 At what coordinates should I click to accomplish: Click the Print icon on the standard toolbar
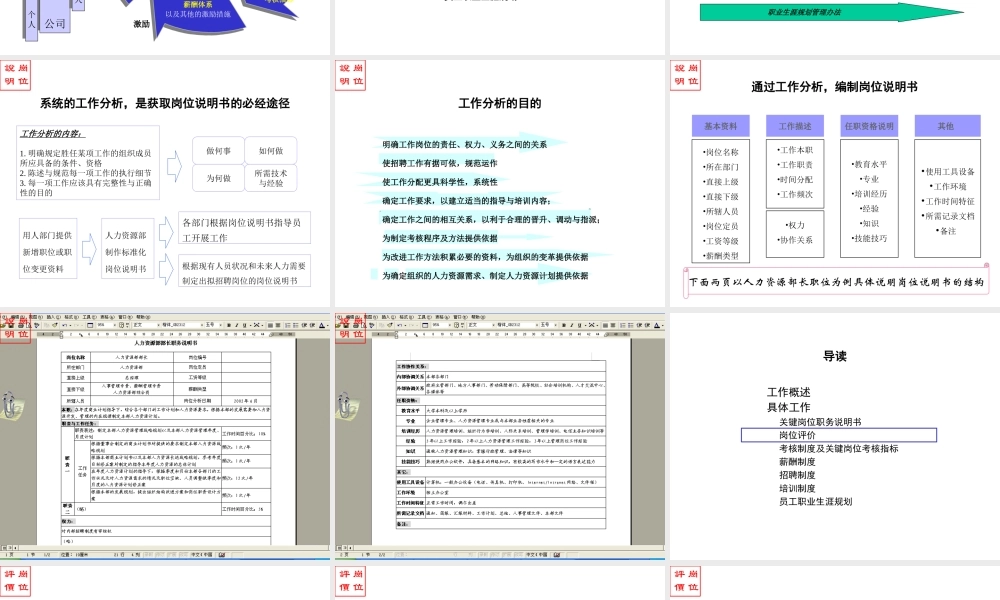[20, 327]
